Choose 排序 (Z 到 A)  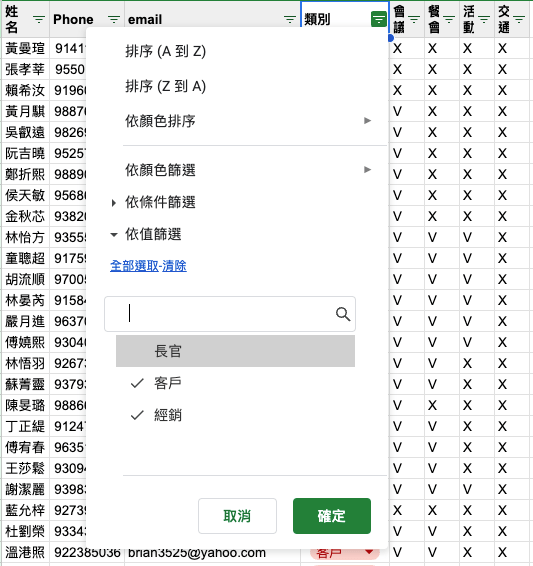(166, 86)
